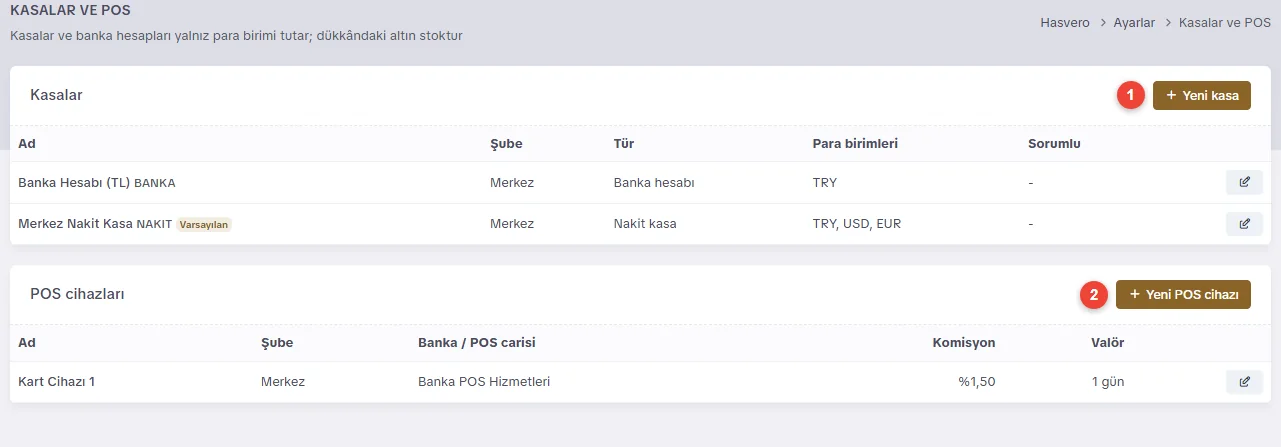Viewport: 1281px width, 447px height.
Task: Click the Kart Cihazı 1 name
Action: [x=57, y=382]
